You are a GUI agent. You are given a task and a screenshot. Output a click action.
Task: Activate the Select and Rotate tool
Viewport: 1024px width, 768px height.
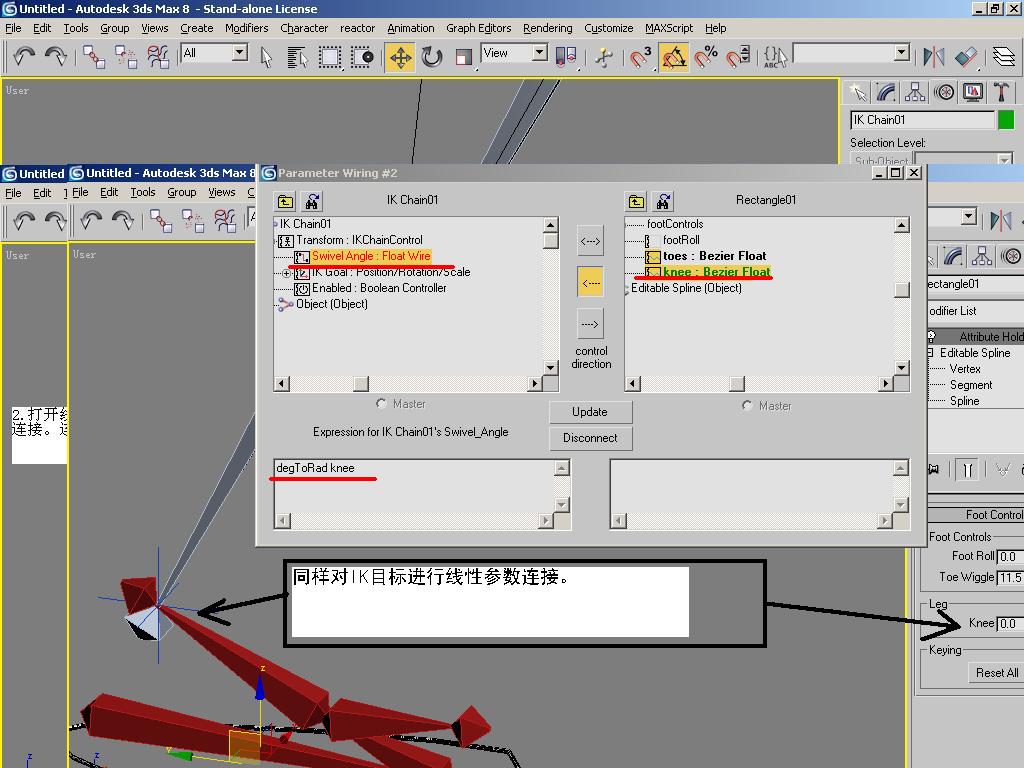[x=432, y=57]
